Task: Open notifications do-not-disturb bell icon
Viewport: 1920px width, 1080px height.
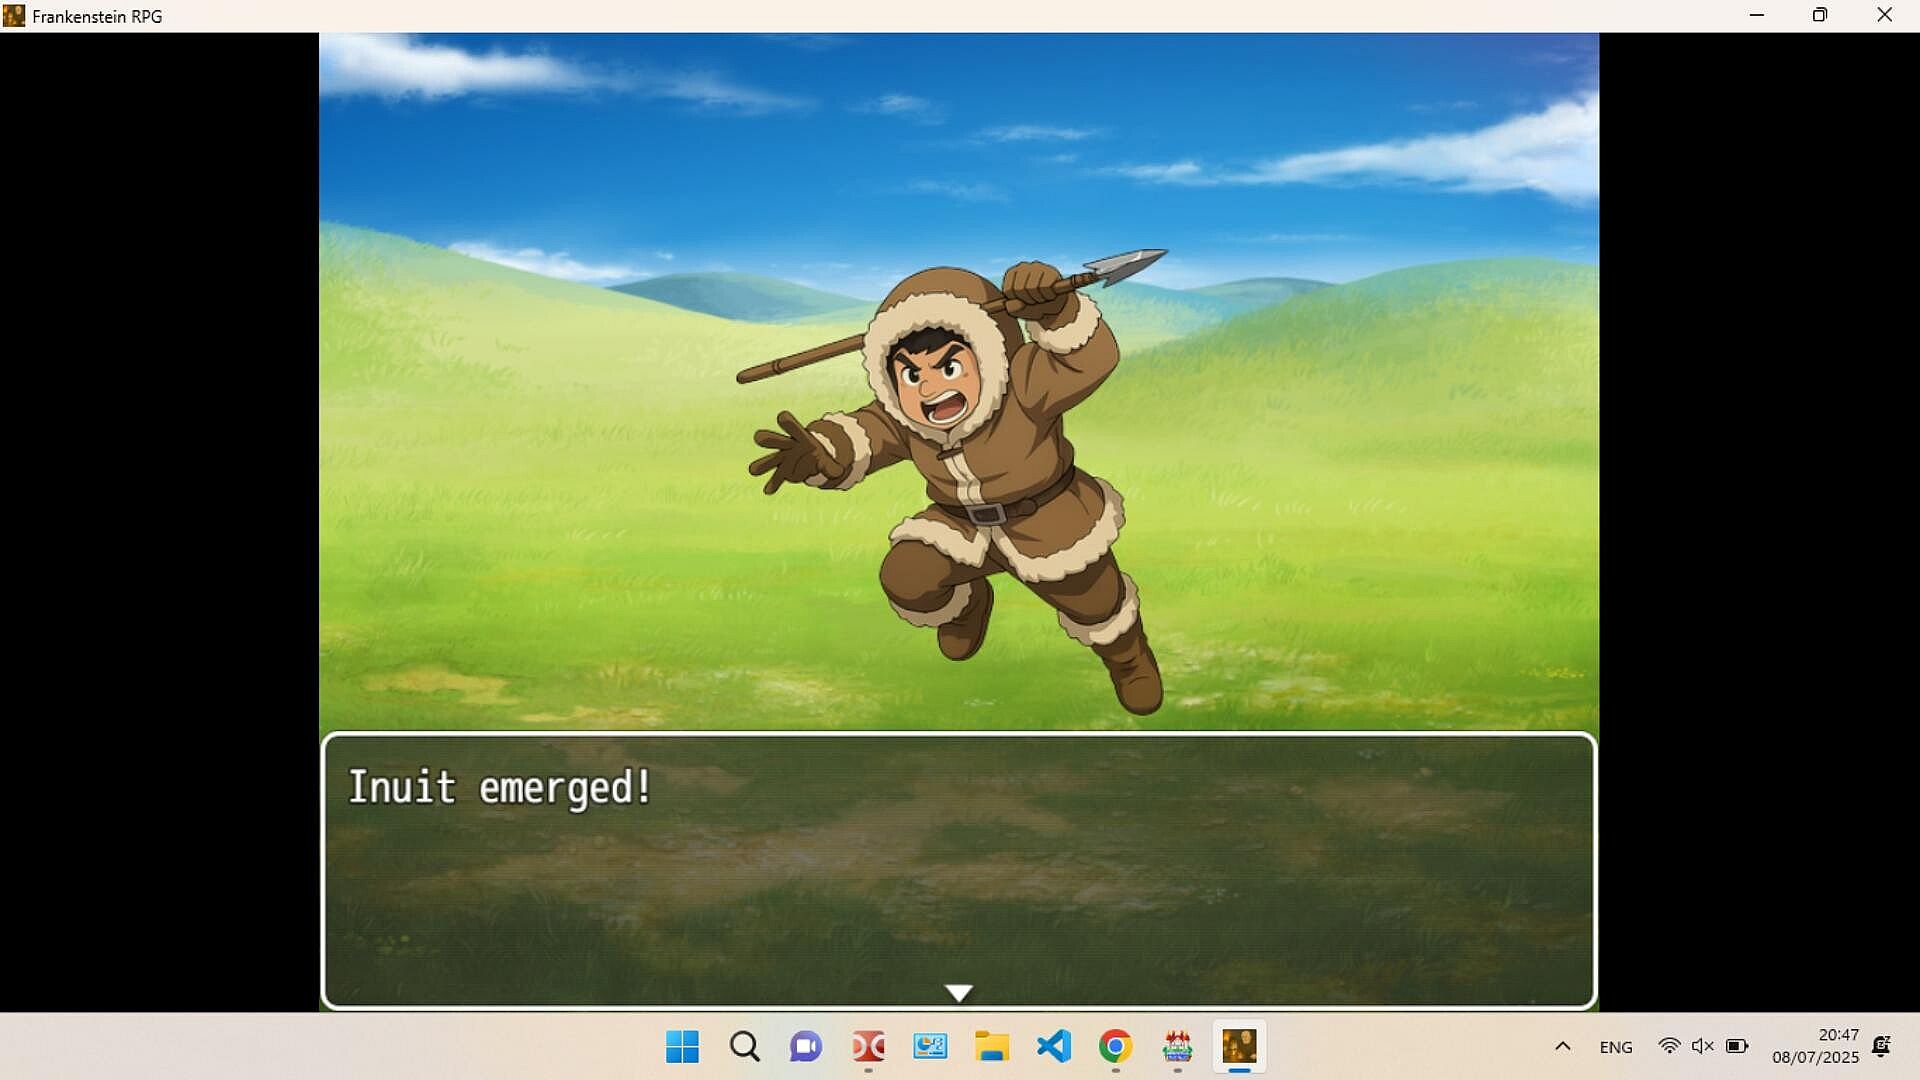Action: [1881, 1046]
